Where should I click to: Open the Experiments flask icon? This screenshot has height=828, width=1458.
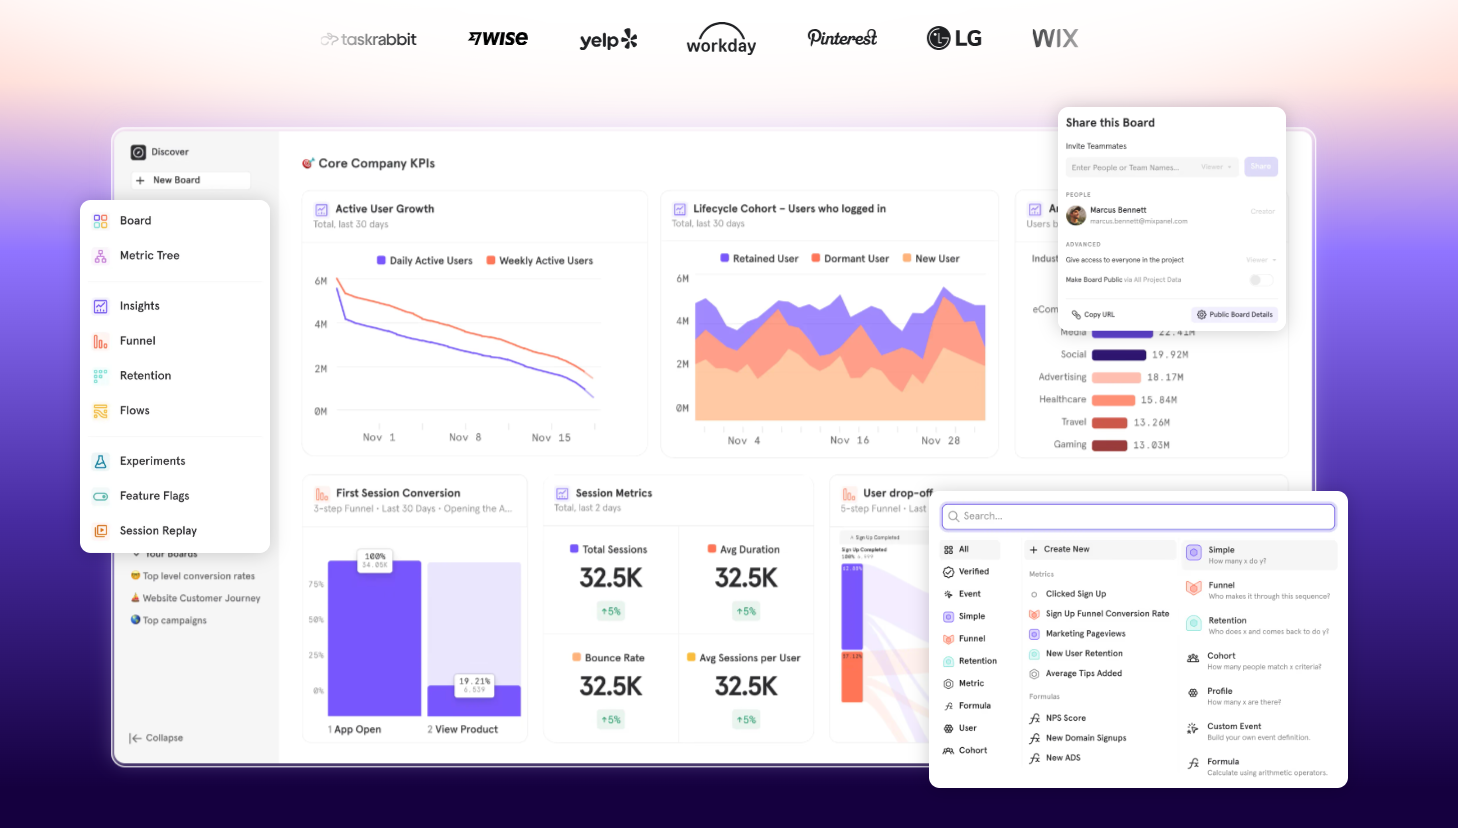point(100,461)
